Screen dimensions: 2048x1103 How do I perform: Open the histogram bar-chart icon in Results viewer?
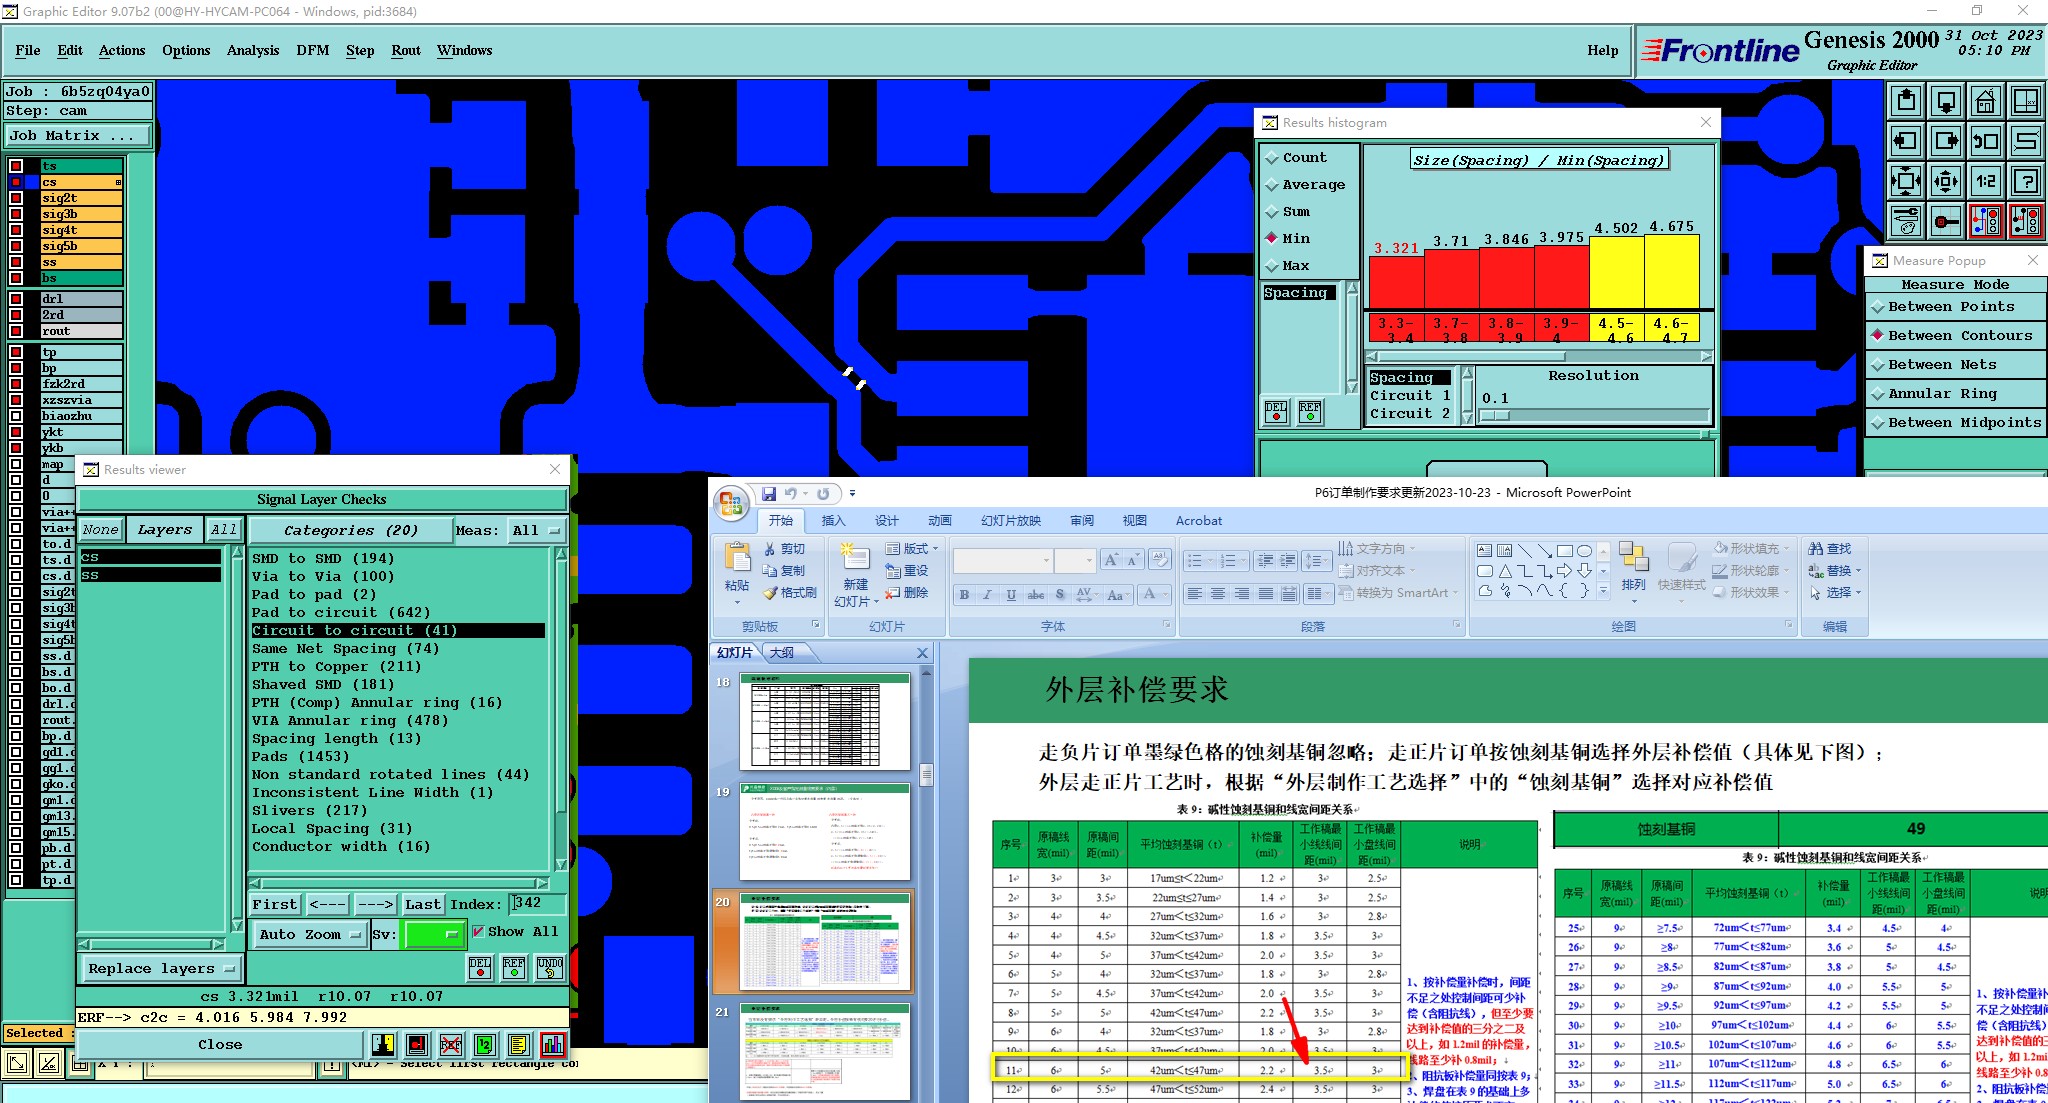click(552, 1045)
